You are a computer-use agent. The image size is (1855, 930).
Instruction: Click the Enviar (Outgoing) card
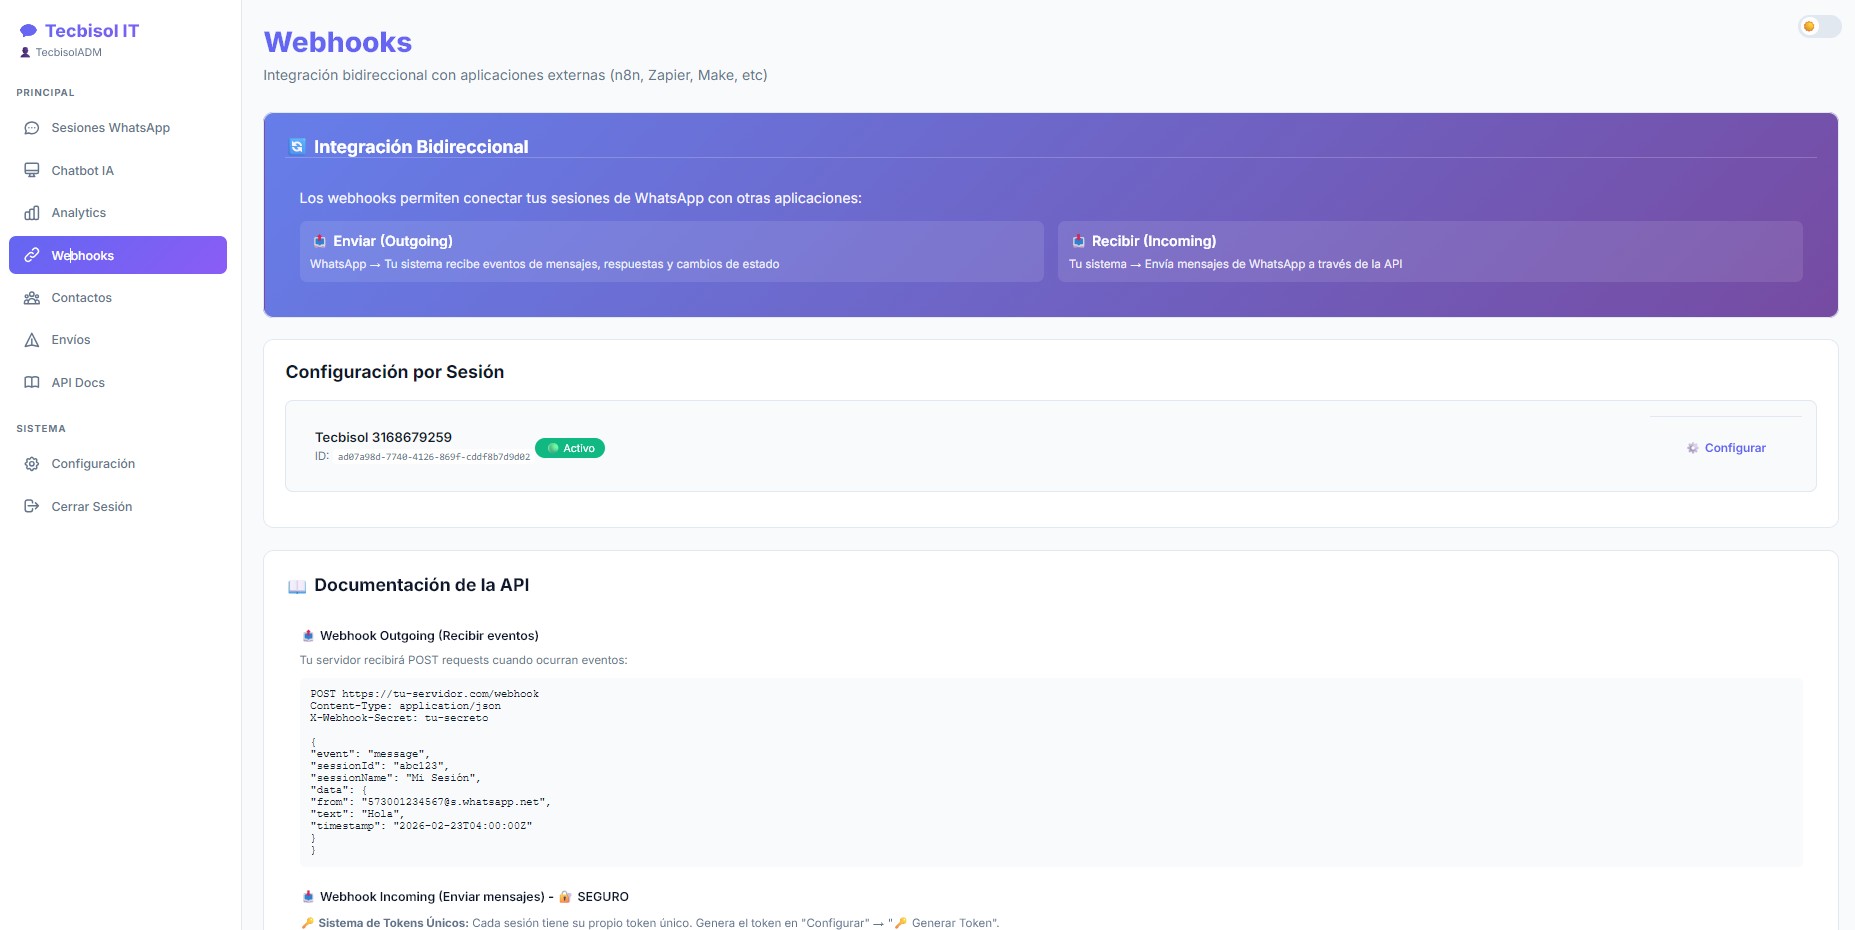point(671,251)
